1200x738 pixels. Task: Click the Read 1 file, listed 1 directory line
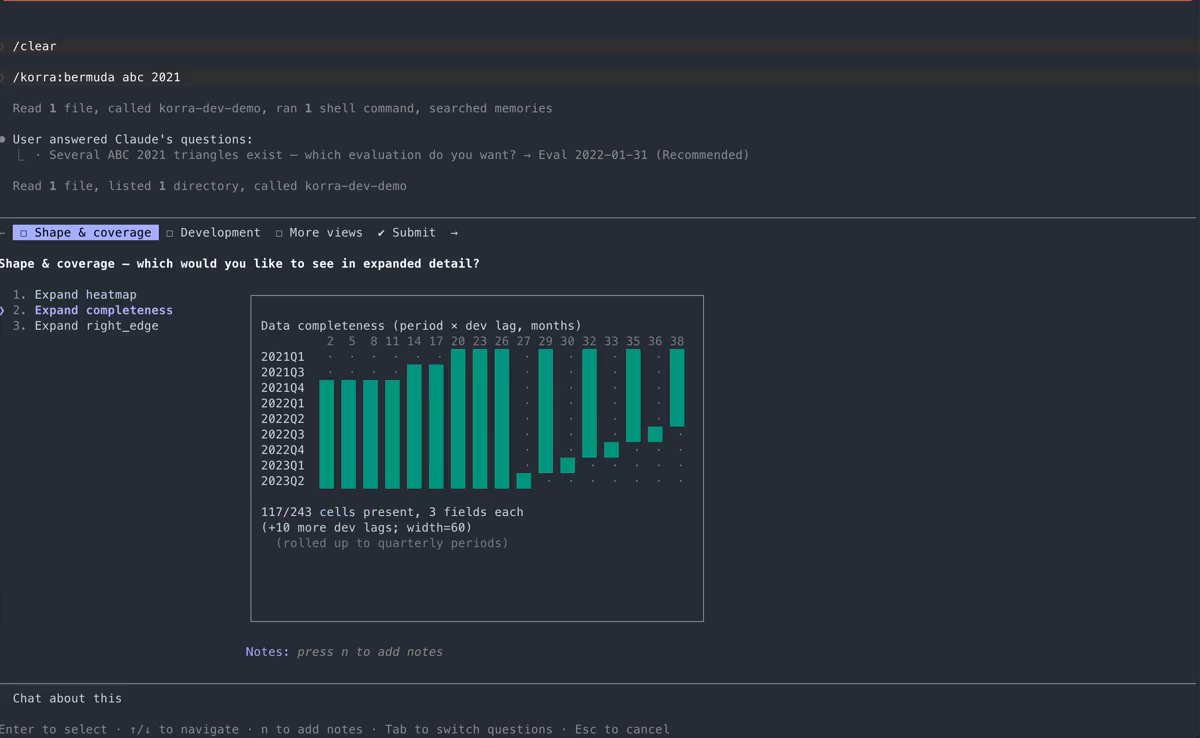coord(209,185)
